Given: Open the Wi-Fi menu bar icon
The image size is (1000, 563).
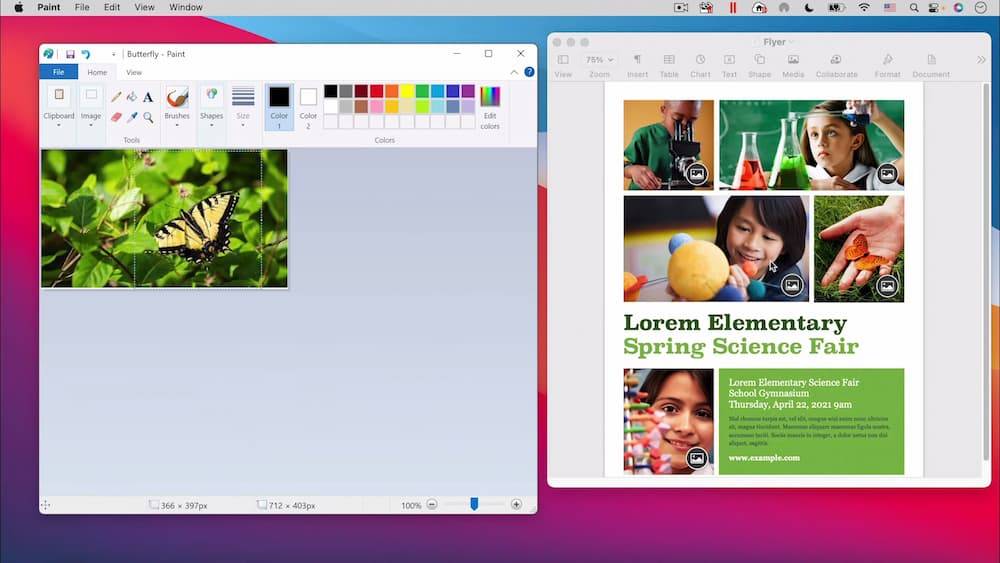Looking at the screenshot, I should pyautogui.click(x=864, y=8).
